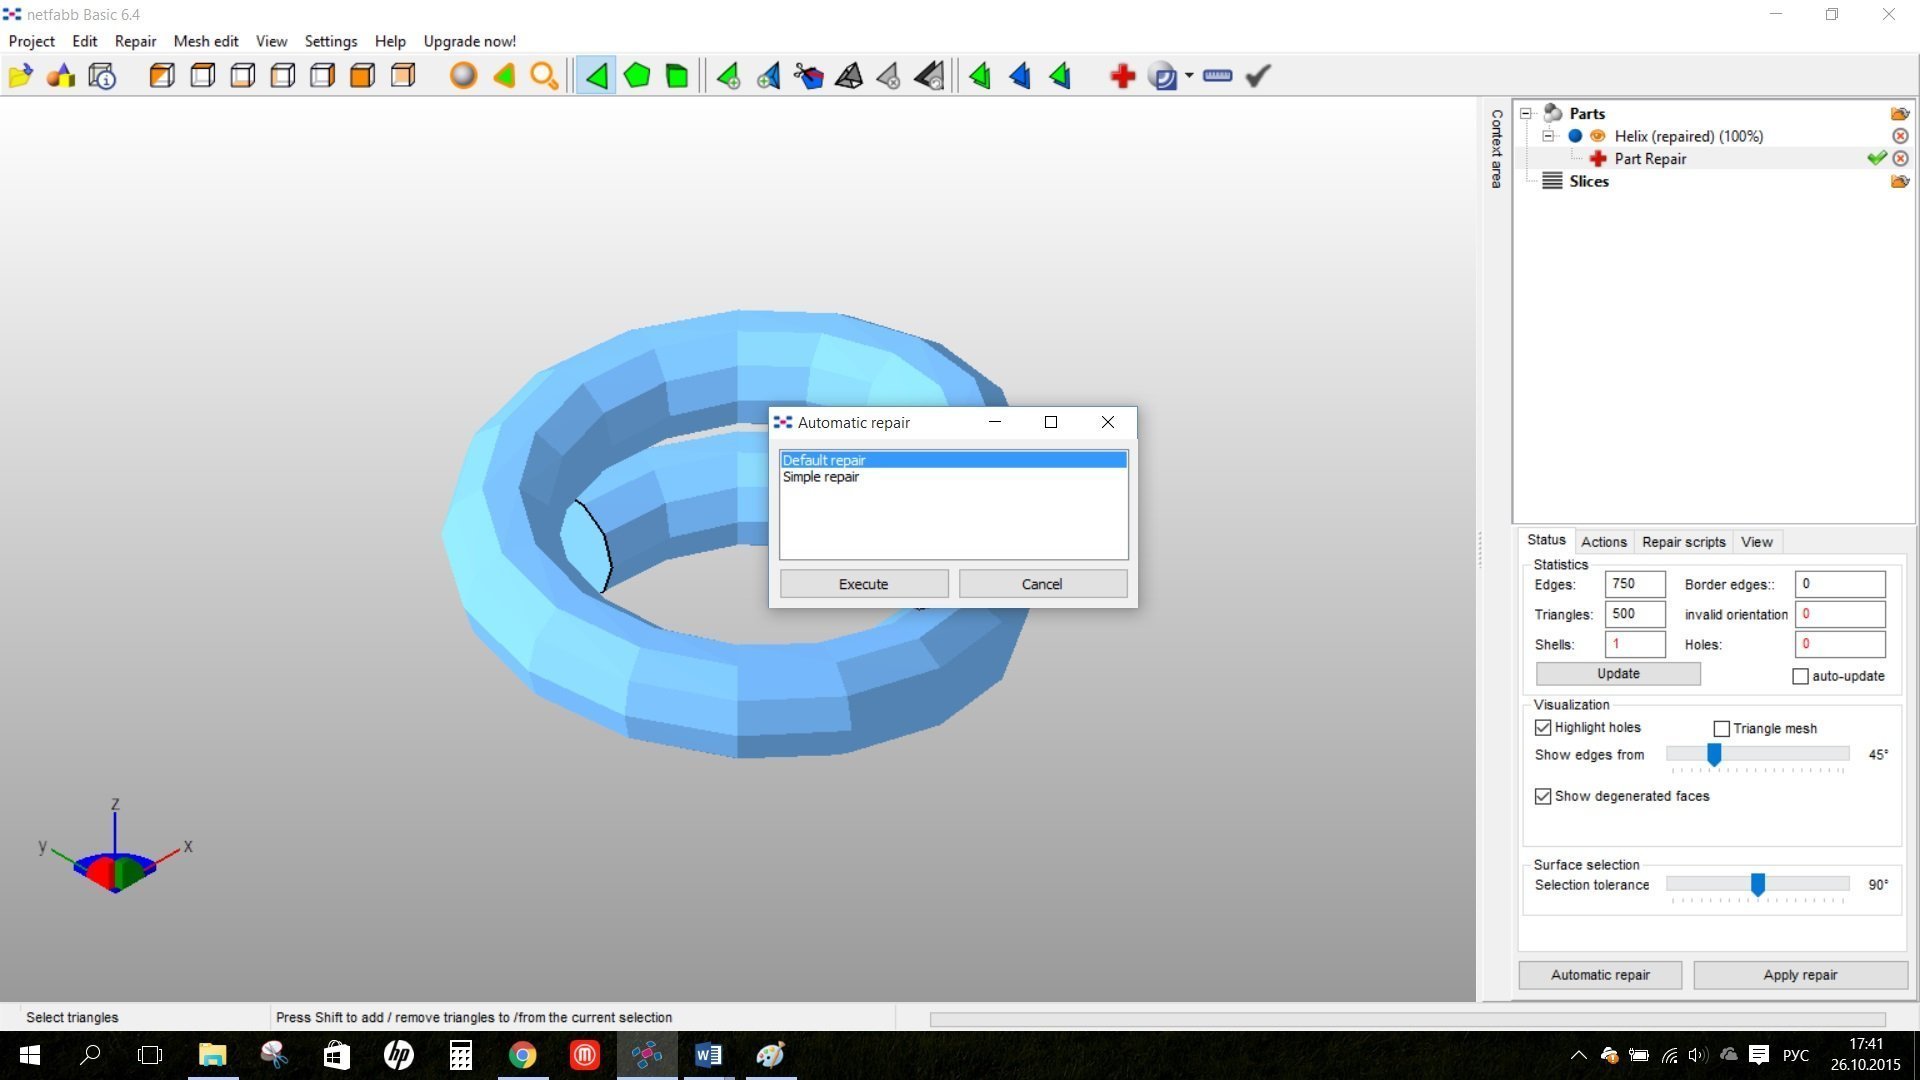Click the wireframe tetrahedron toolbar icon
Image resolution: width=1920 pixels, height=1080 pixels.
(x=848, y=76)
